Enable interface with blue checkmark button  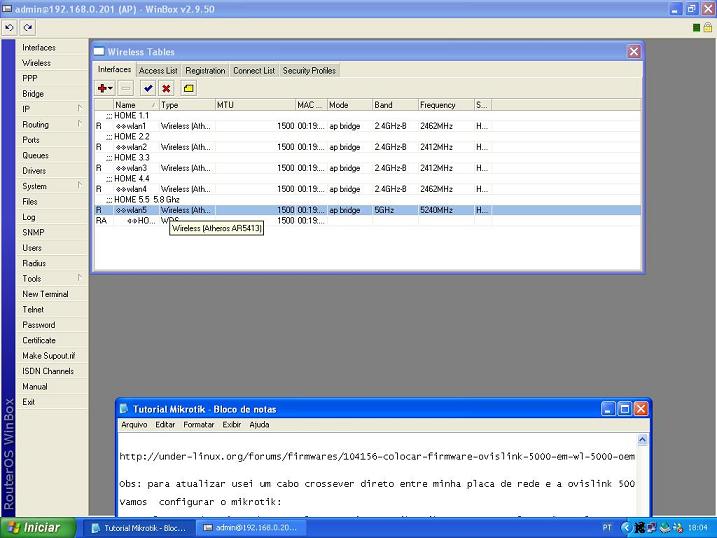coord(148,88)
